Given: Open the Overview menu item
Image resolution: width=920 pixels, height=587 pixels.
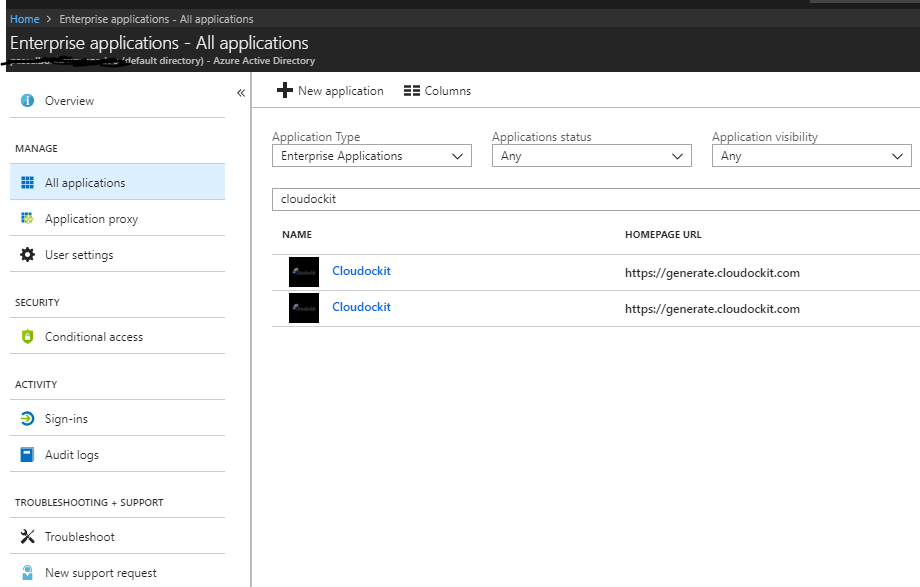Looking at the screenshot, I should [117, 100].
